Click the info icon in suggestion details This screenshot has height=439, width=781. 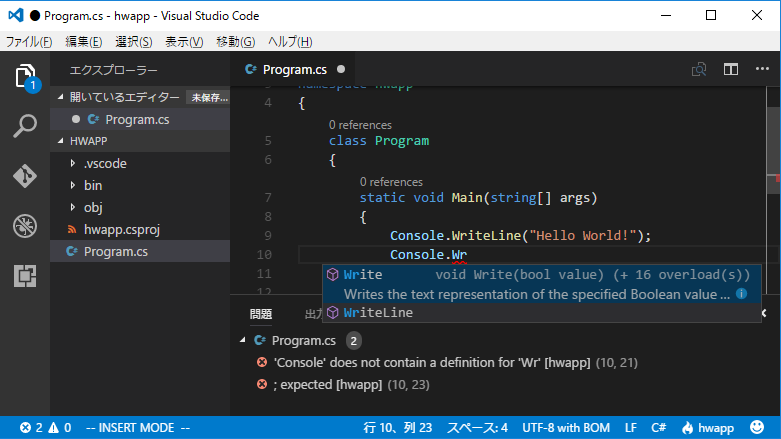click(741, 294)
